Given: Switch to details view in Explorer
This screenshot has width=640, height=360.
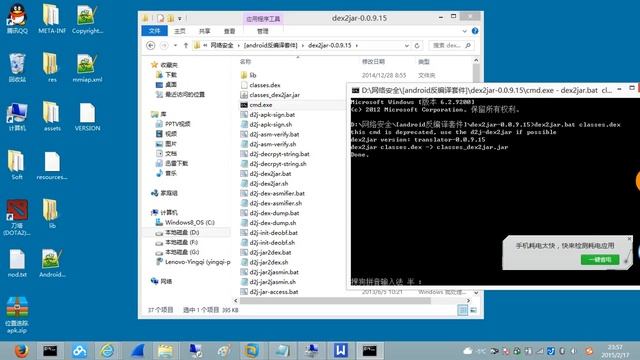Looking at the screenshot, I should 462,310.
